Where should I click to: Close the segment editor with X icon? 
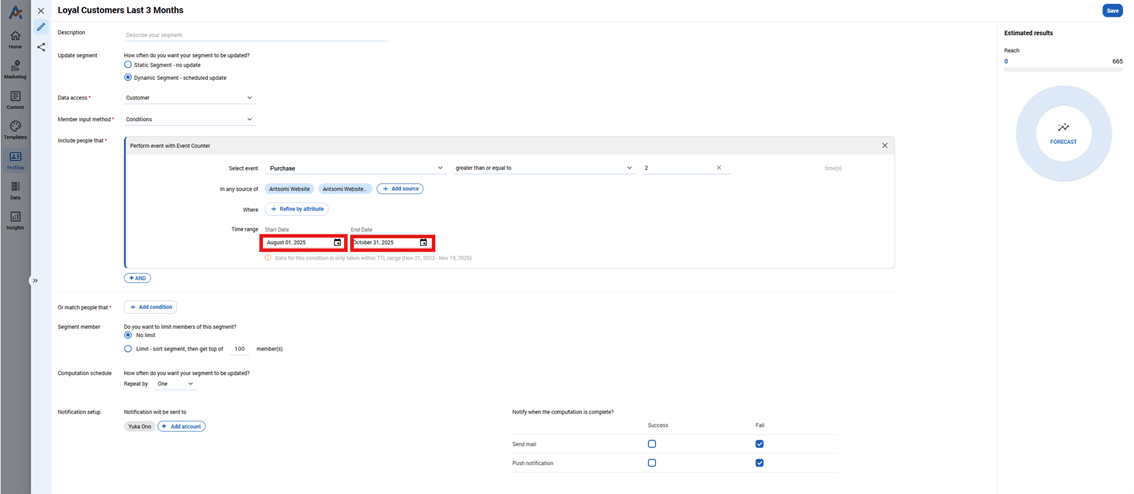41,11
